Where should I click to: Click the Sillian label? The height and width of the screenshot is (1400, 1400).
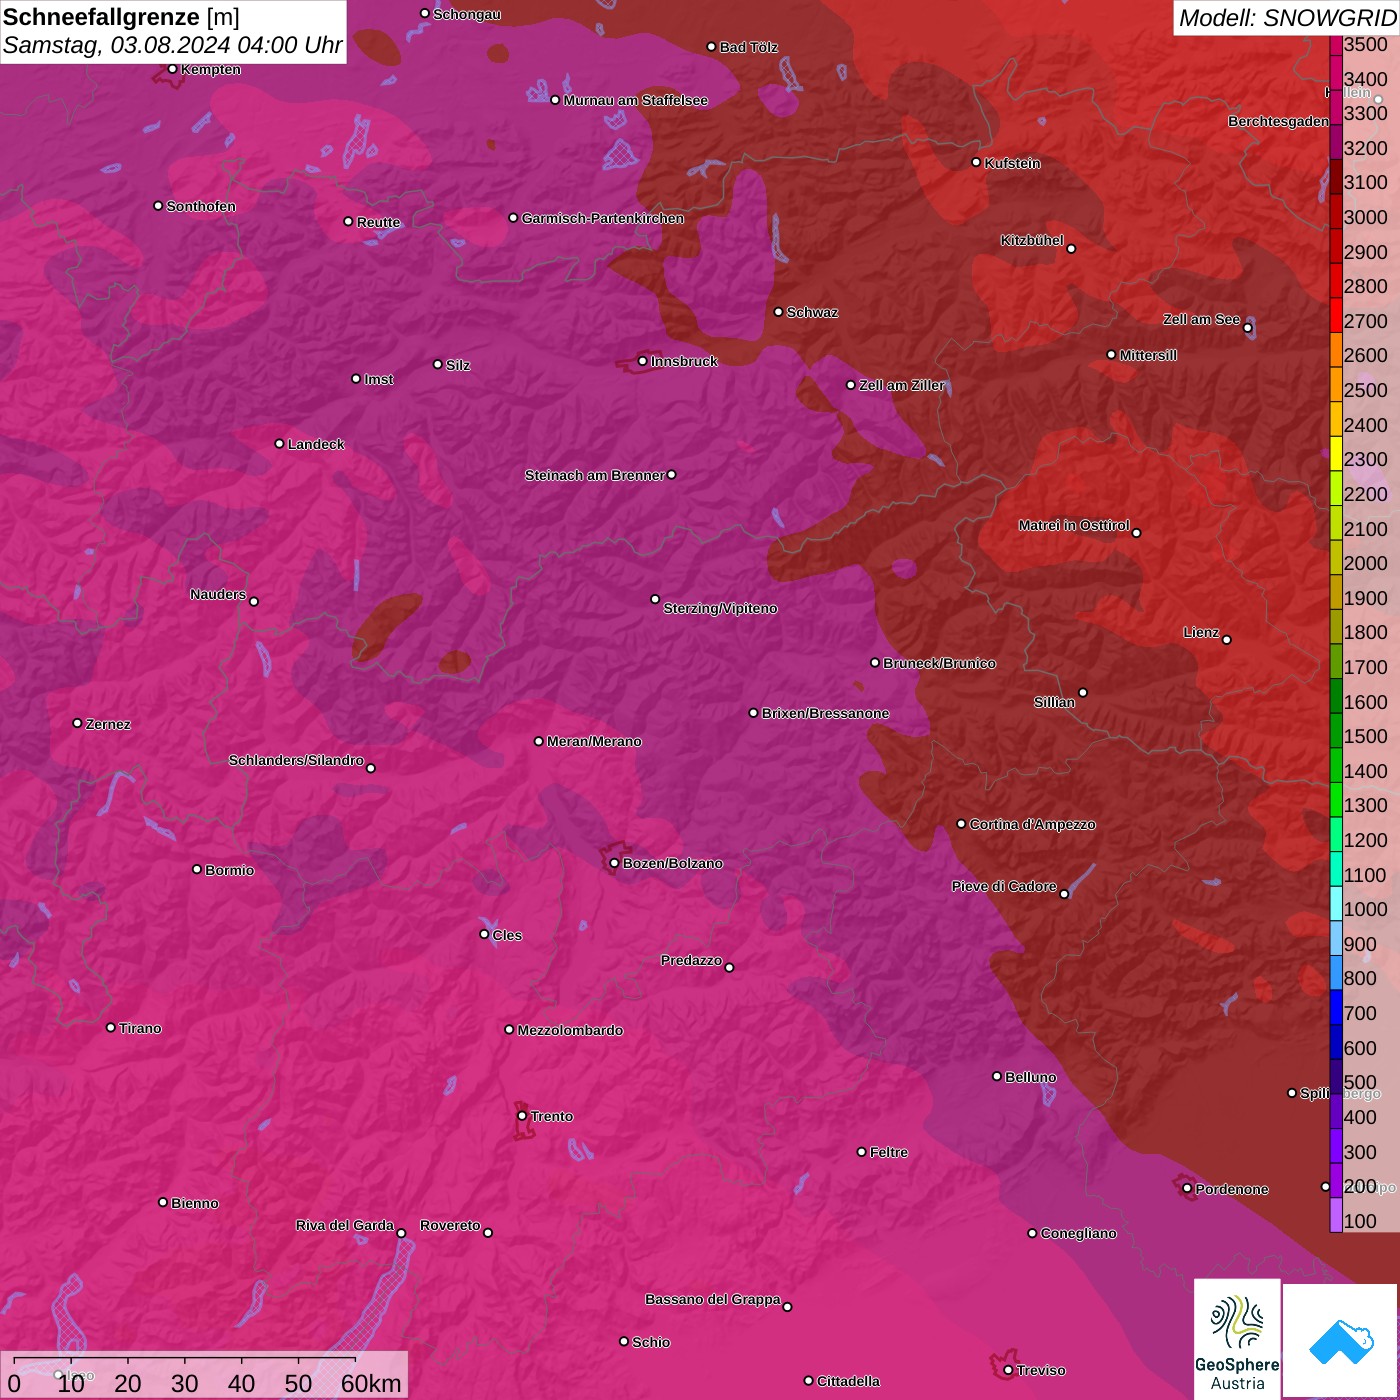pos(1054,702)
